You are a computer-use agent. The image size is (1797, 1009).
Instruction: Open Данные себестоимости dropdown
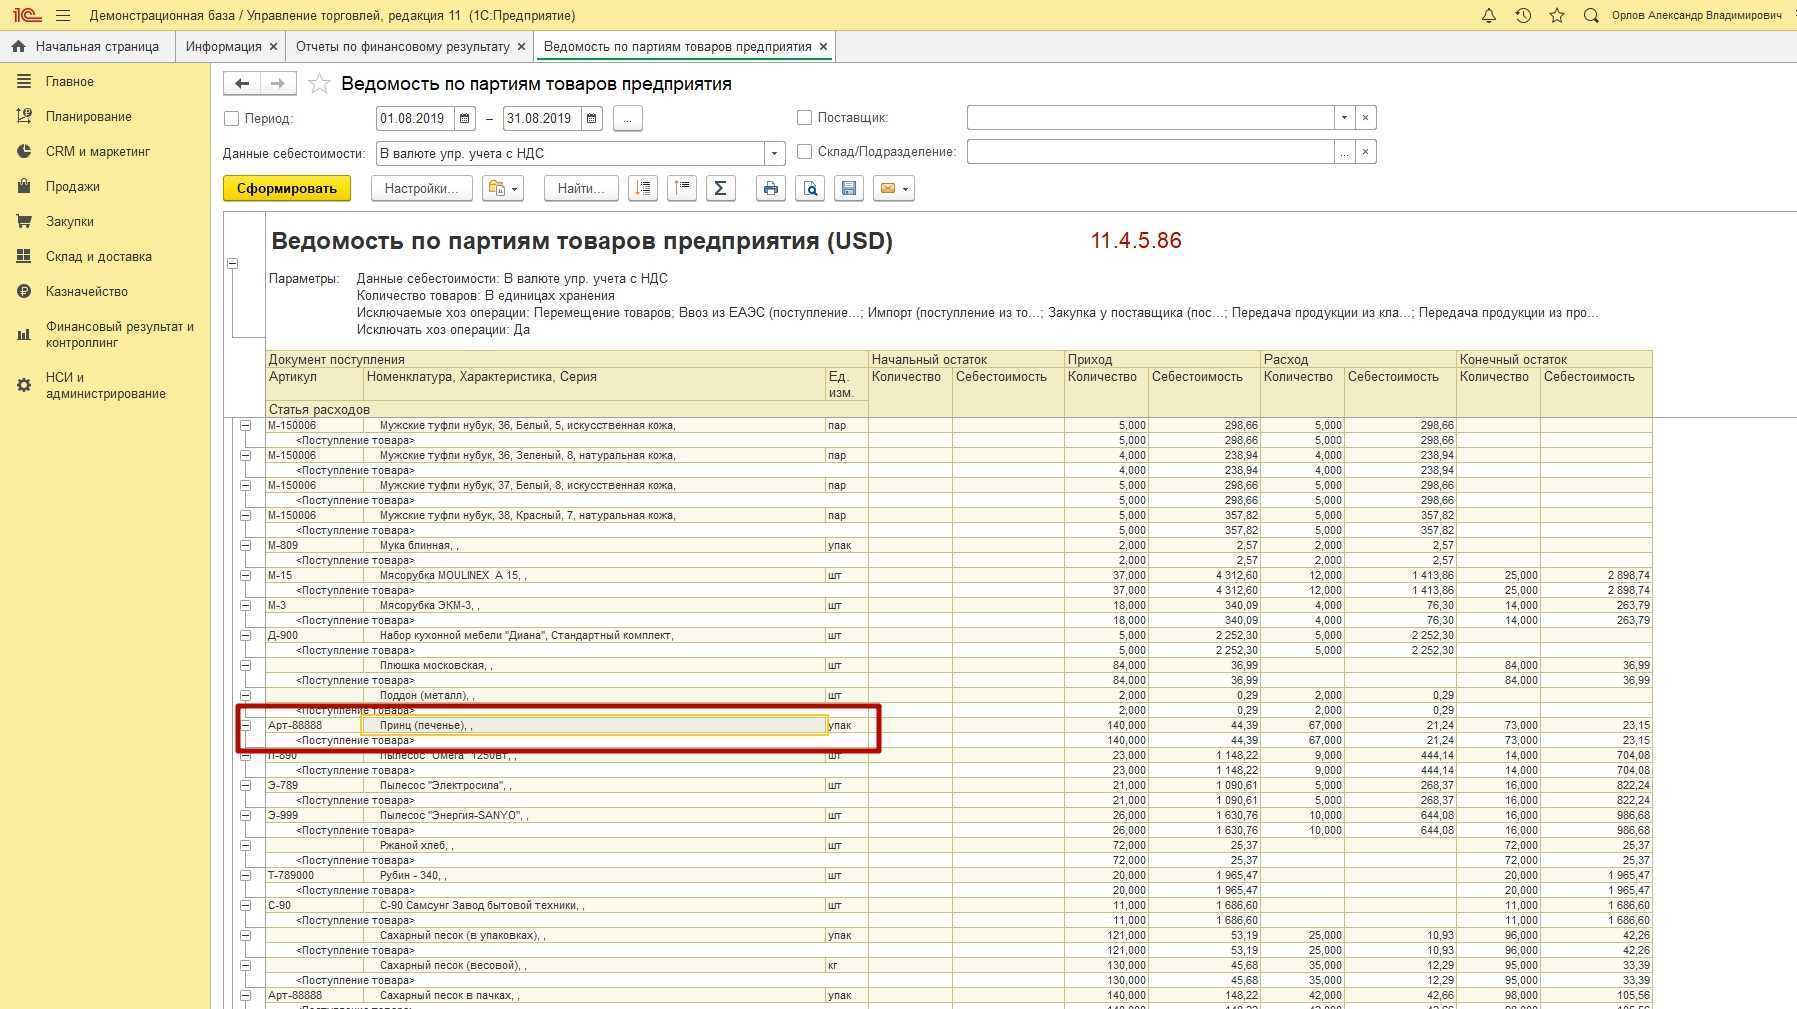774,153
